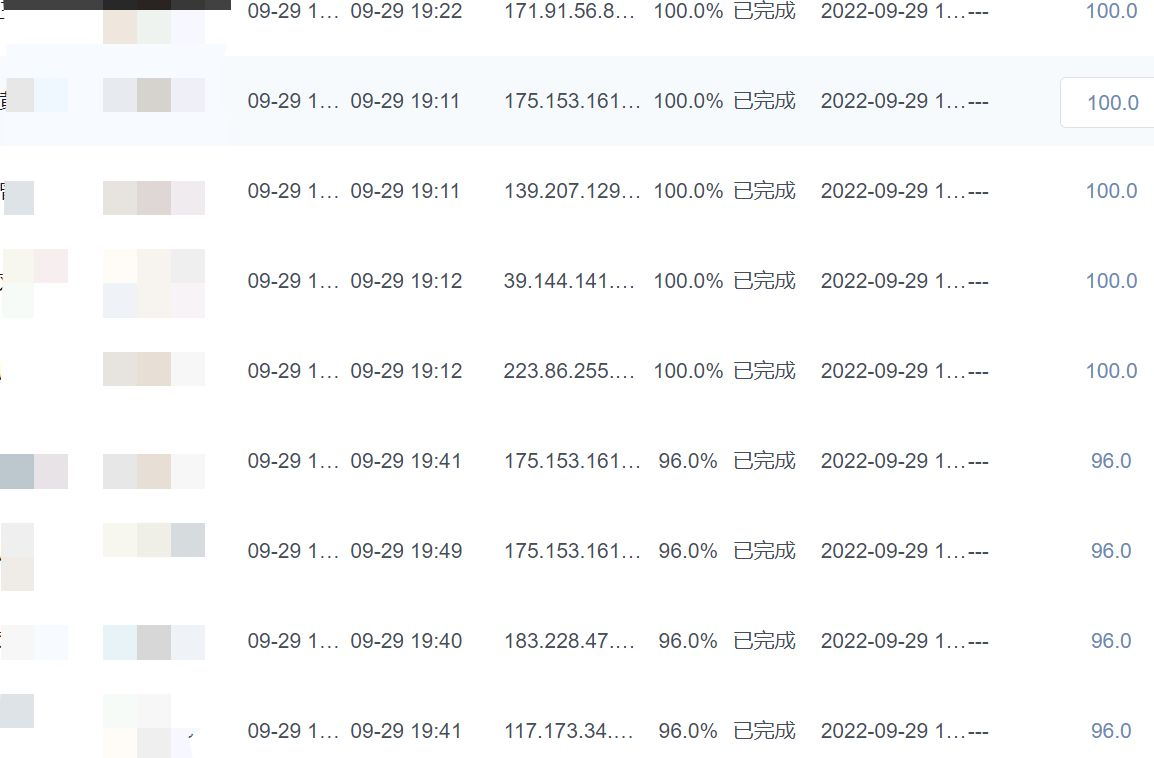Click the 96.0 score for IP 183.228.47
The width and height of the screenshot is (1154, 758).
[1110, 641]
